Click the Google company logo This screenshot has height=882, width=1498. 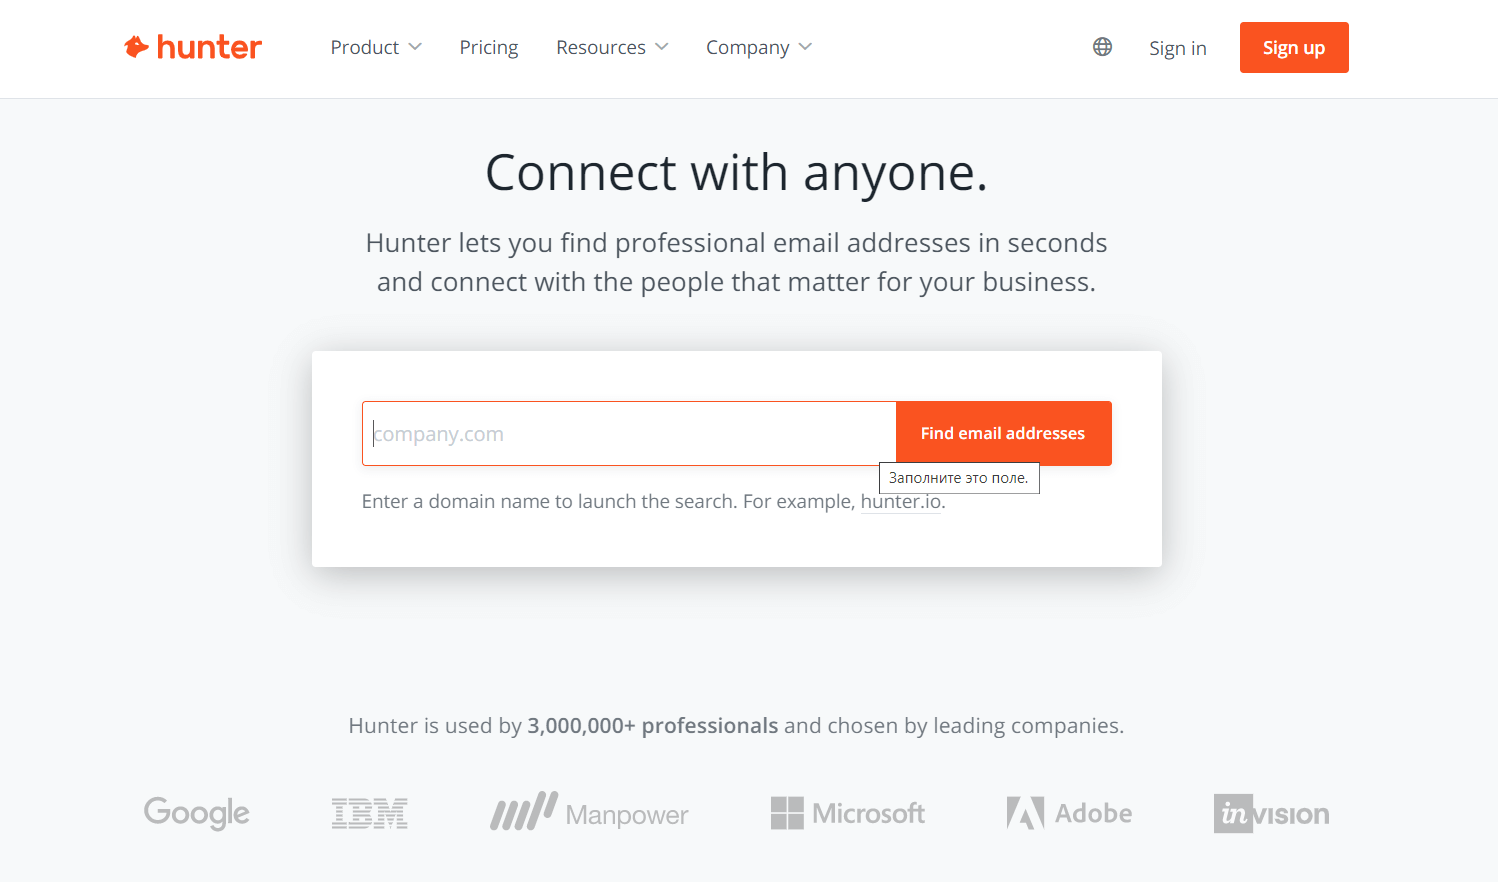click(197, 813)
